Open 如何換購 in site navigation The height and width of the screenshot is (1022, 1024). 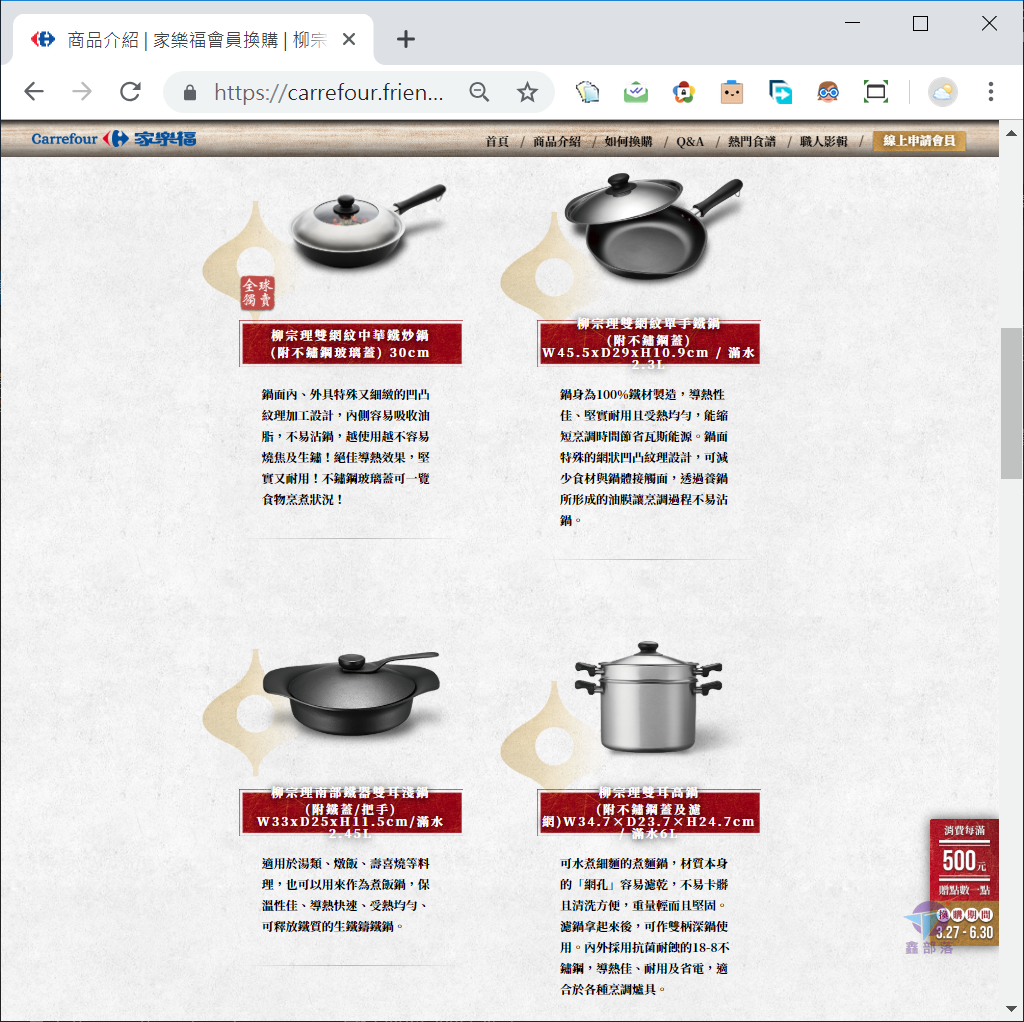click(x=628, y=141)
